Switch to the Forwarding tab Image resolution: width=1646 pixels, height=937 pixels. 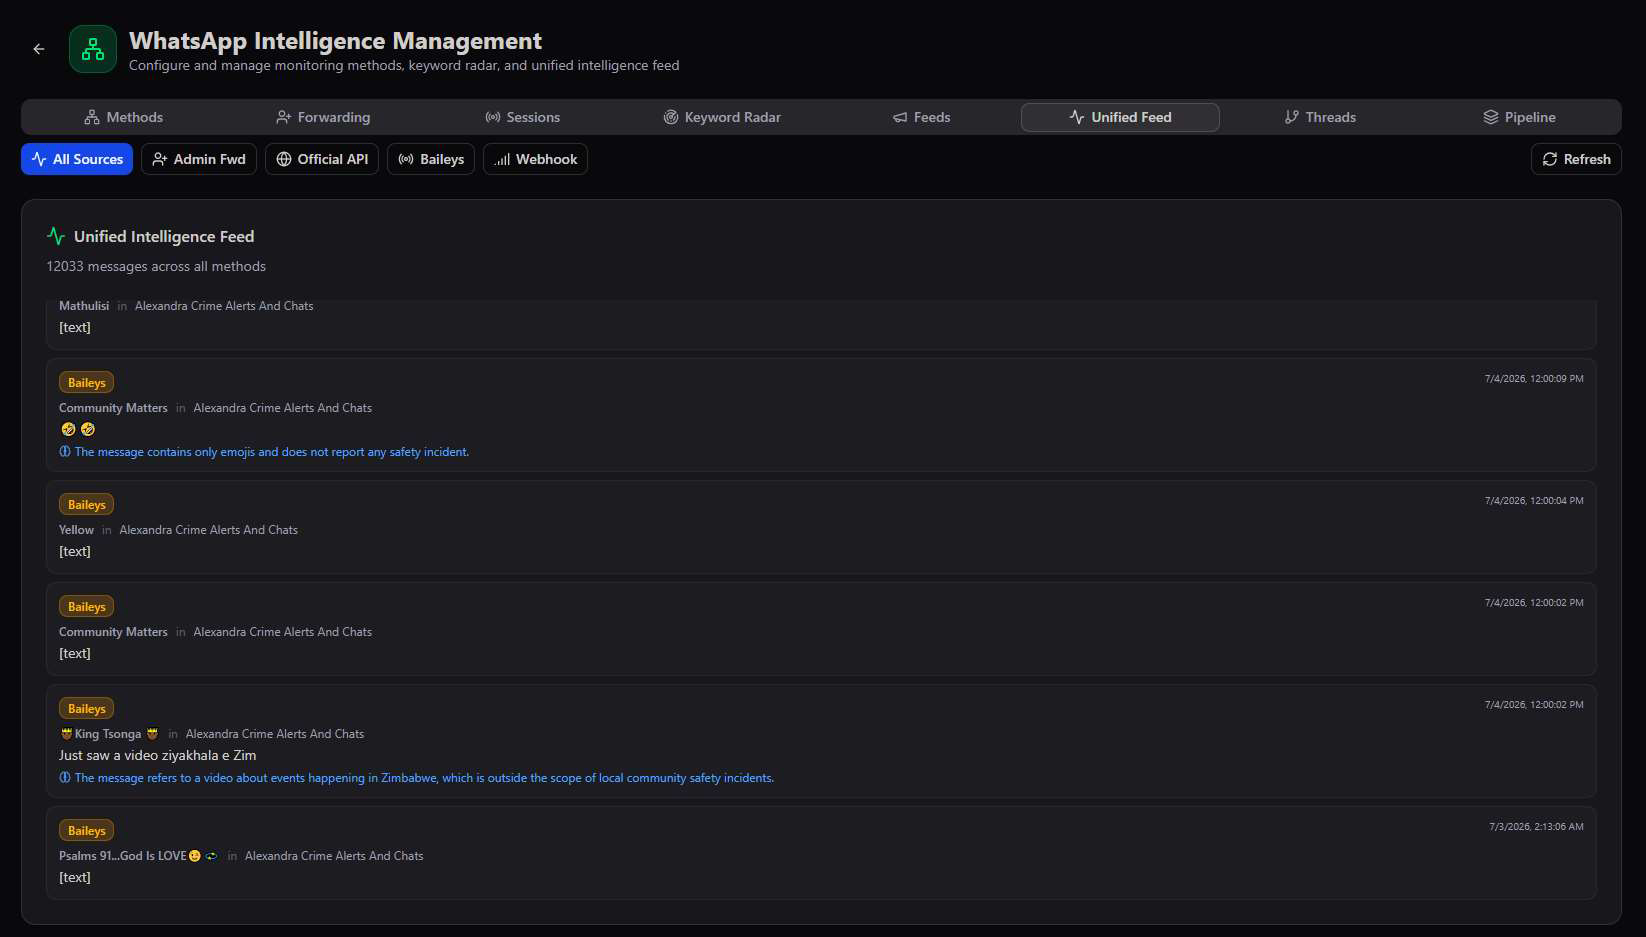tap(323, 117)
